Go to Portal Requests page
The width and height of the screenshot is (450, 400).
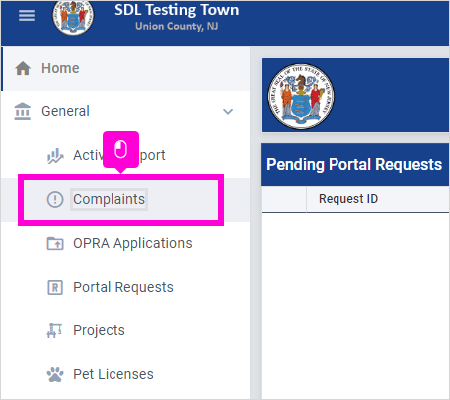[123, 287]
